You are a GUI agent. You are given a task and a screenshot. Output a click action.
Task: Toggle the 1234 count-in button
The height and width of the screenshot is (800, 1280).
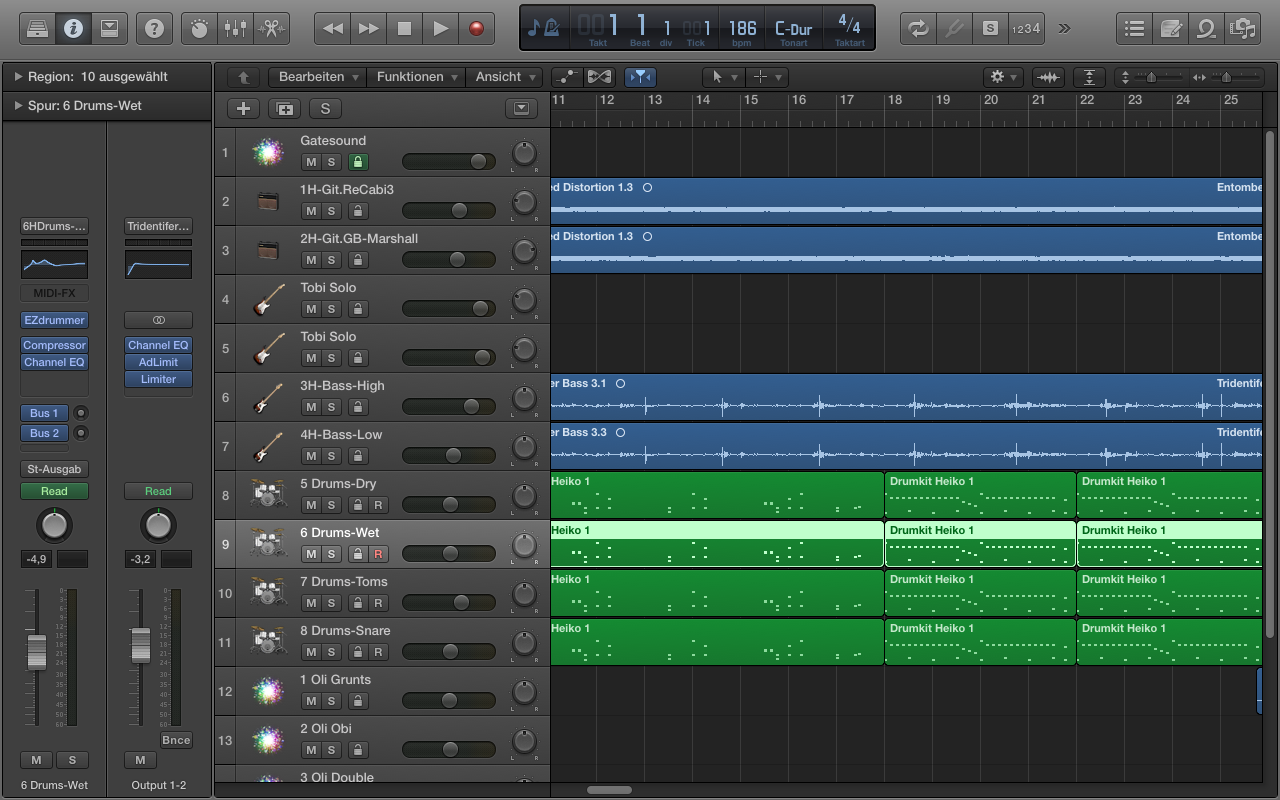tap(1026, 28)
